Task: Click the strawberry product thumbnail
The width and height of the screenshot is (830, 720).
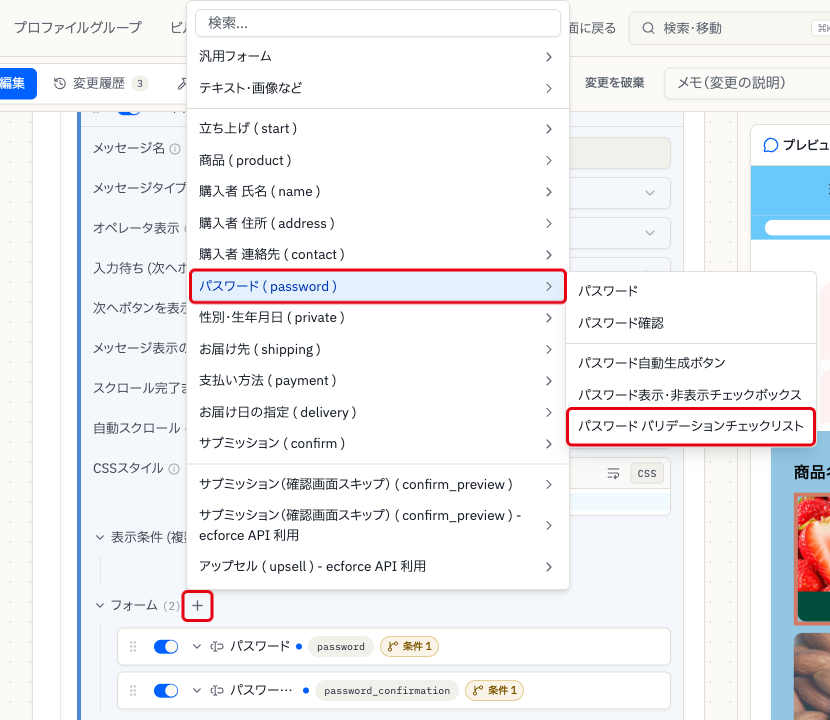Action: [x=812, y=559]
